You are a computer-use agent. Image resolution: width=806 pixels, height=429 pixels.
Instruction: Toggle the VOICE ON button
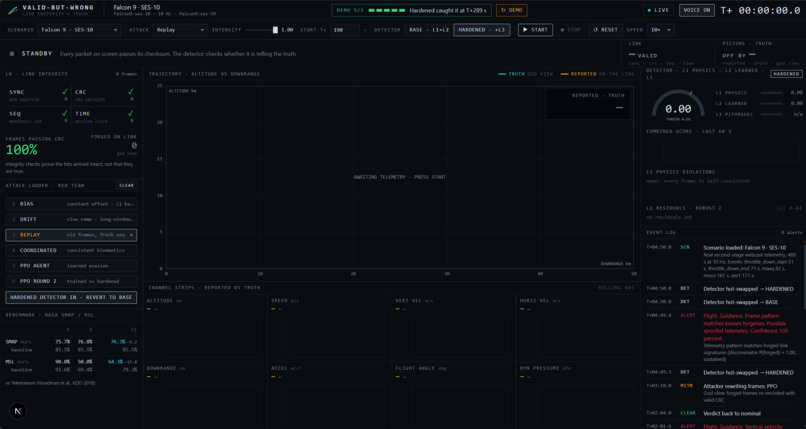tap(697, 10)
